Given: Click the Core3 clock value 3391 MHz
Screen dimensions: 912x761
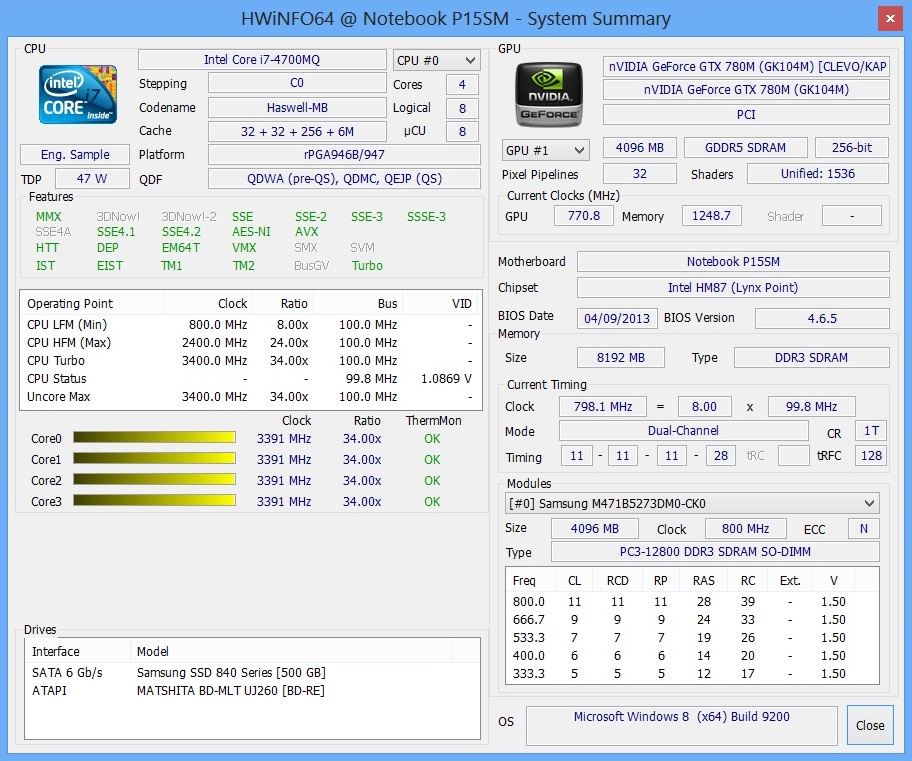Looking at the screenshot, I should click(x=284, y=502).
